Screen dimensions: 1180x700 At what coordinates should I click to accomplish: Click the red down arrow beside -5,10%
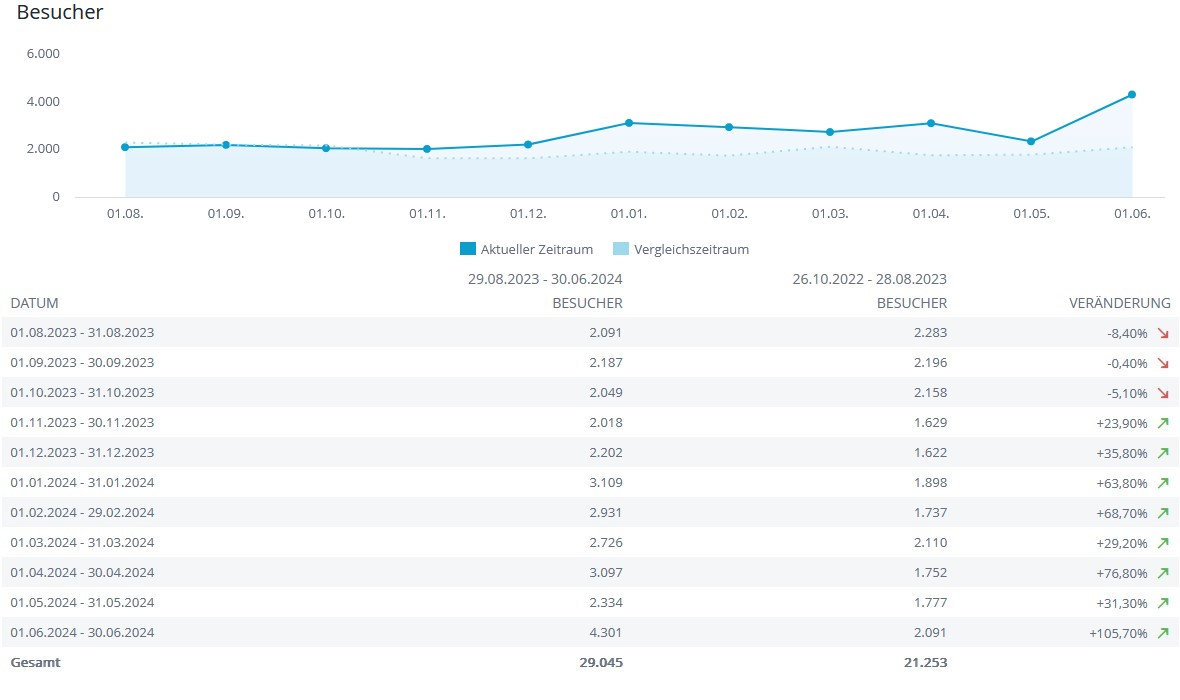click(x=1162, y=393)
